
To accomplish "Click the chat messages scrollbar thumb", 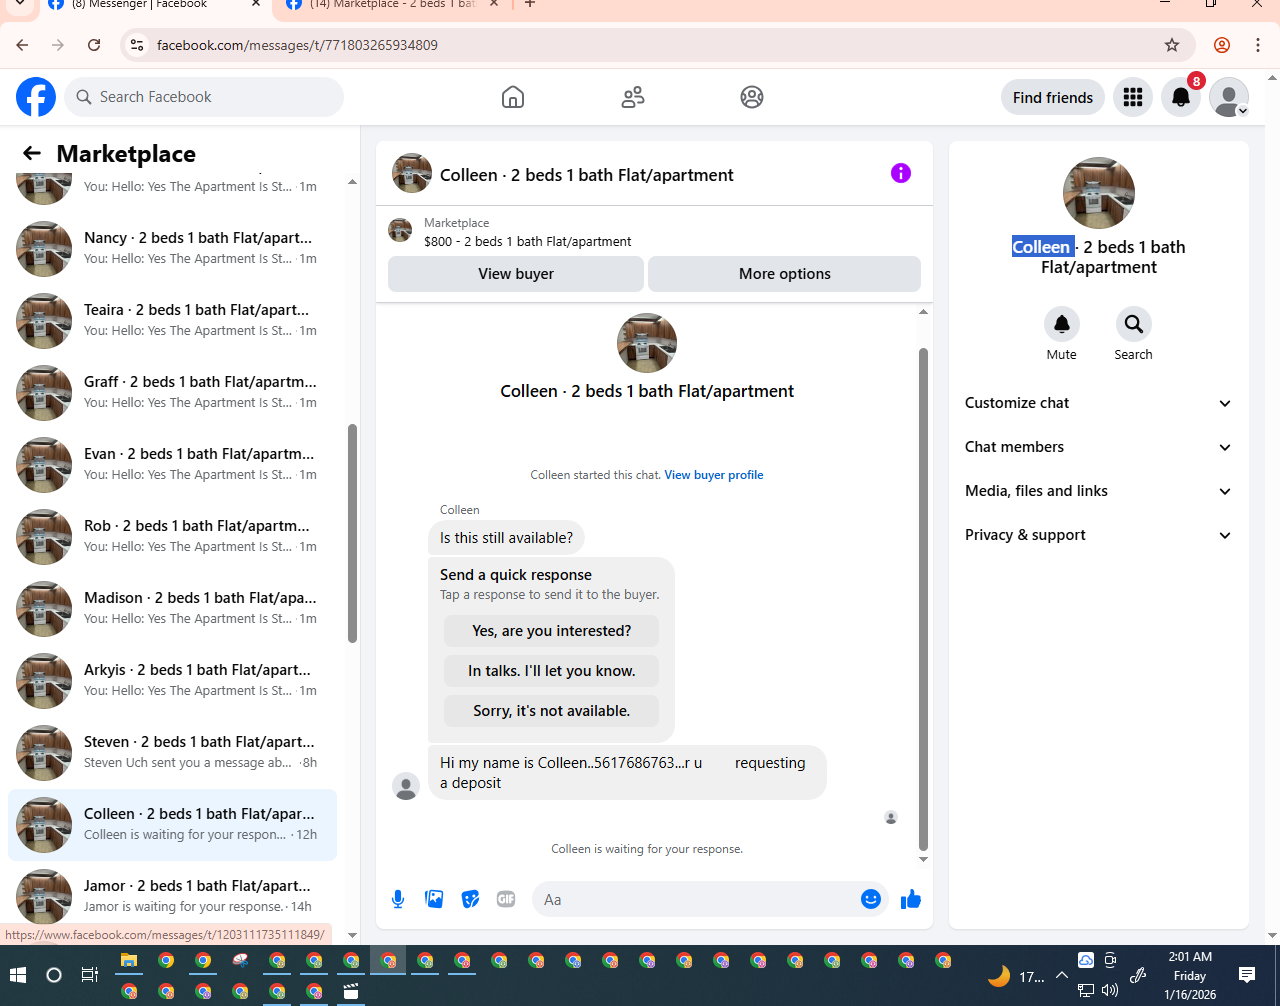I will point(923,599).
